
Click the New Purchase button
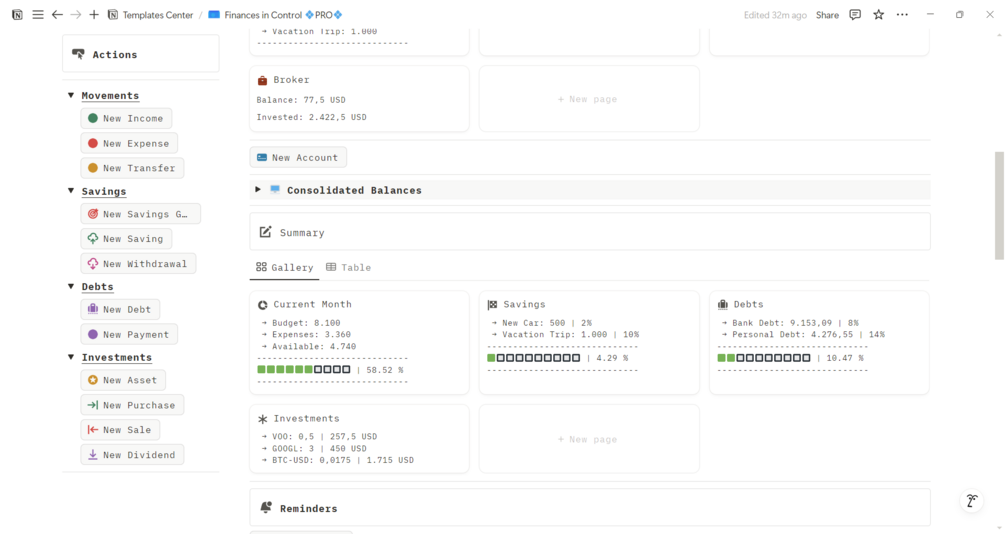click(x=132, y=405)
